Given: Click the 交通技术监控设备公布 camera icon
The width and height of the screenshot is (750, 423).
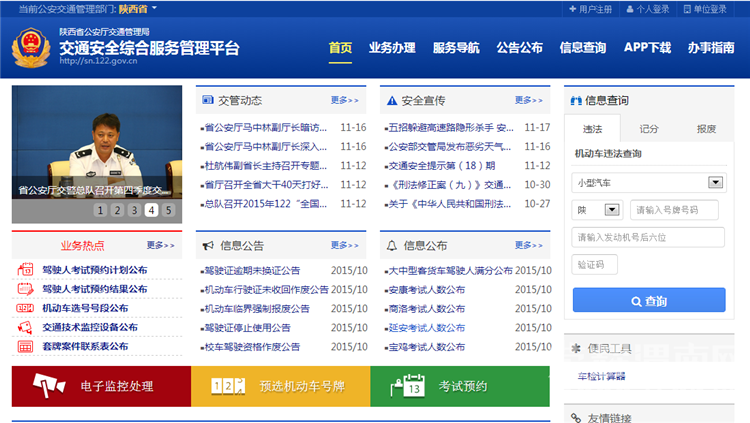Looking at the screenshot, I should pyautogui.click(x=25, y=327).
